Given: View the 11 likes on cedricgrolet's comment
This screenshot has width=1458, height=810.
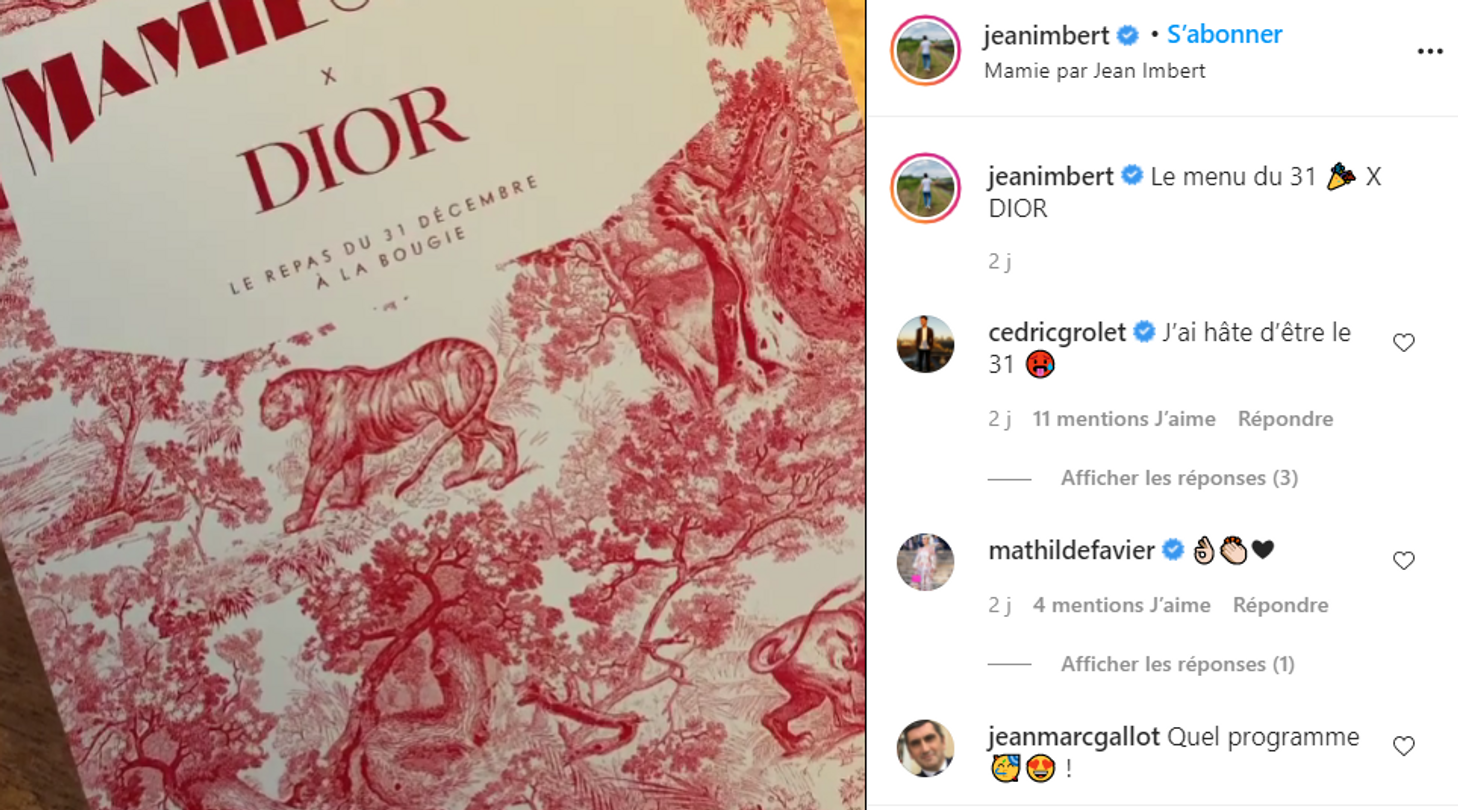Looking at the screenshot, I should pyautogui.click(x=1124, y=419).
